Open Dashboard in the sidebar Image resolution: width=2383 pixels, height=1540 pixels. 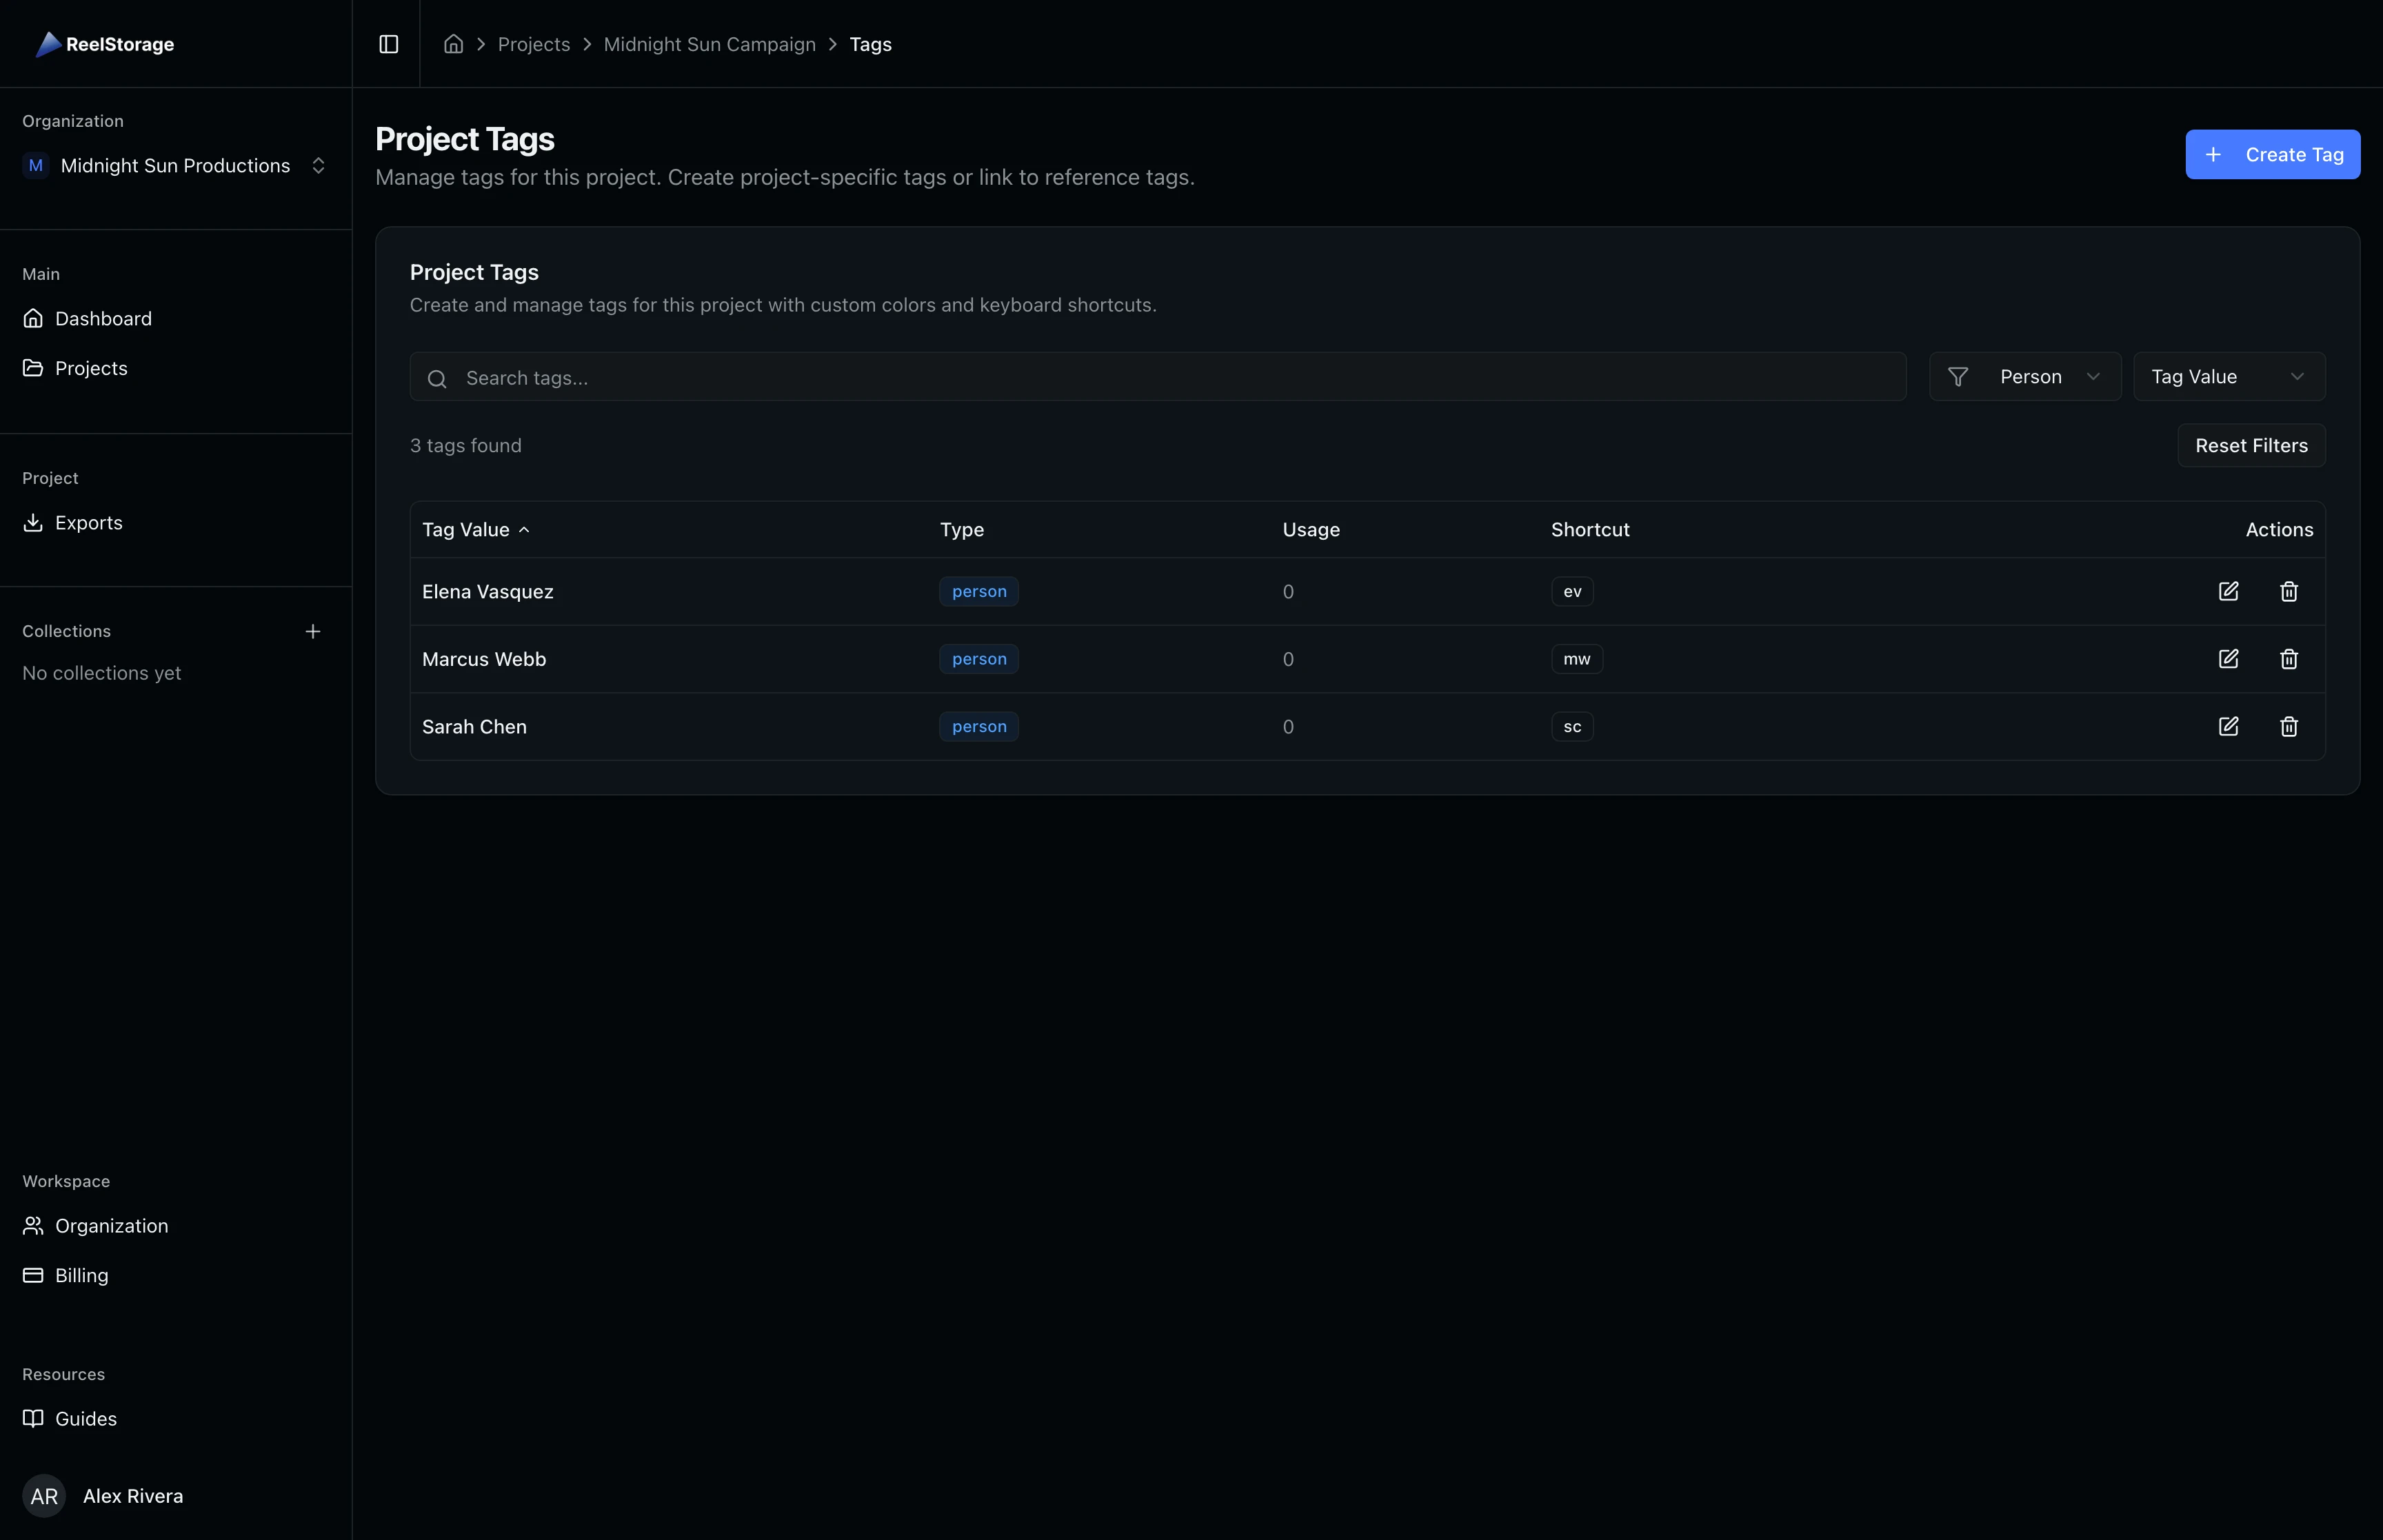[103, 319]
